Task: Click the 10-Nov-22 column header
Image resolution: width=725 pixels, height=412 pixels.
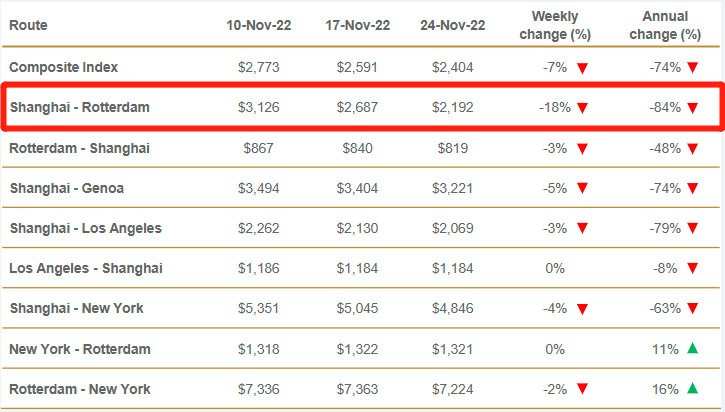Action: click(x=259, y=25)
